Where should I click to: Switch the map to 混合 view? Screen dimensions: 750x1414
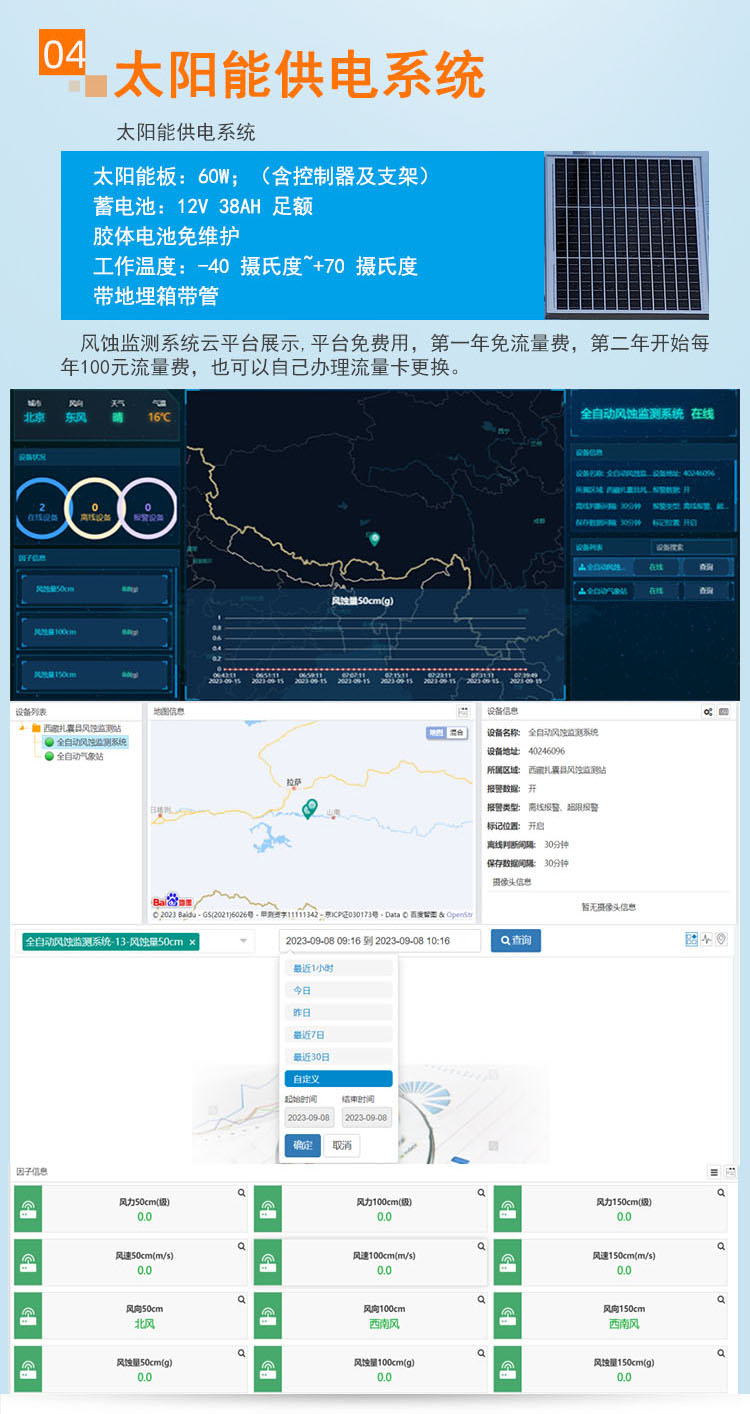pos(456,732)
